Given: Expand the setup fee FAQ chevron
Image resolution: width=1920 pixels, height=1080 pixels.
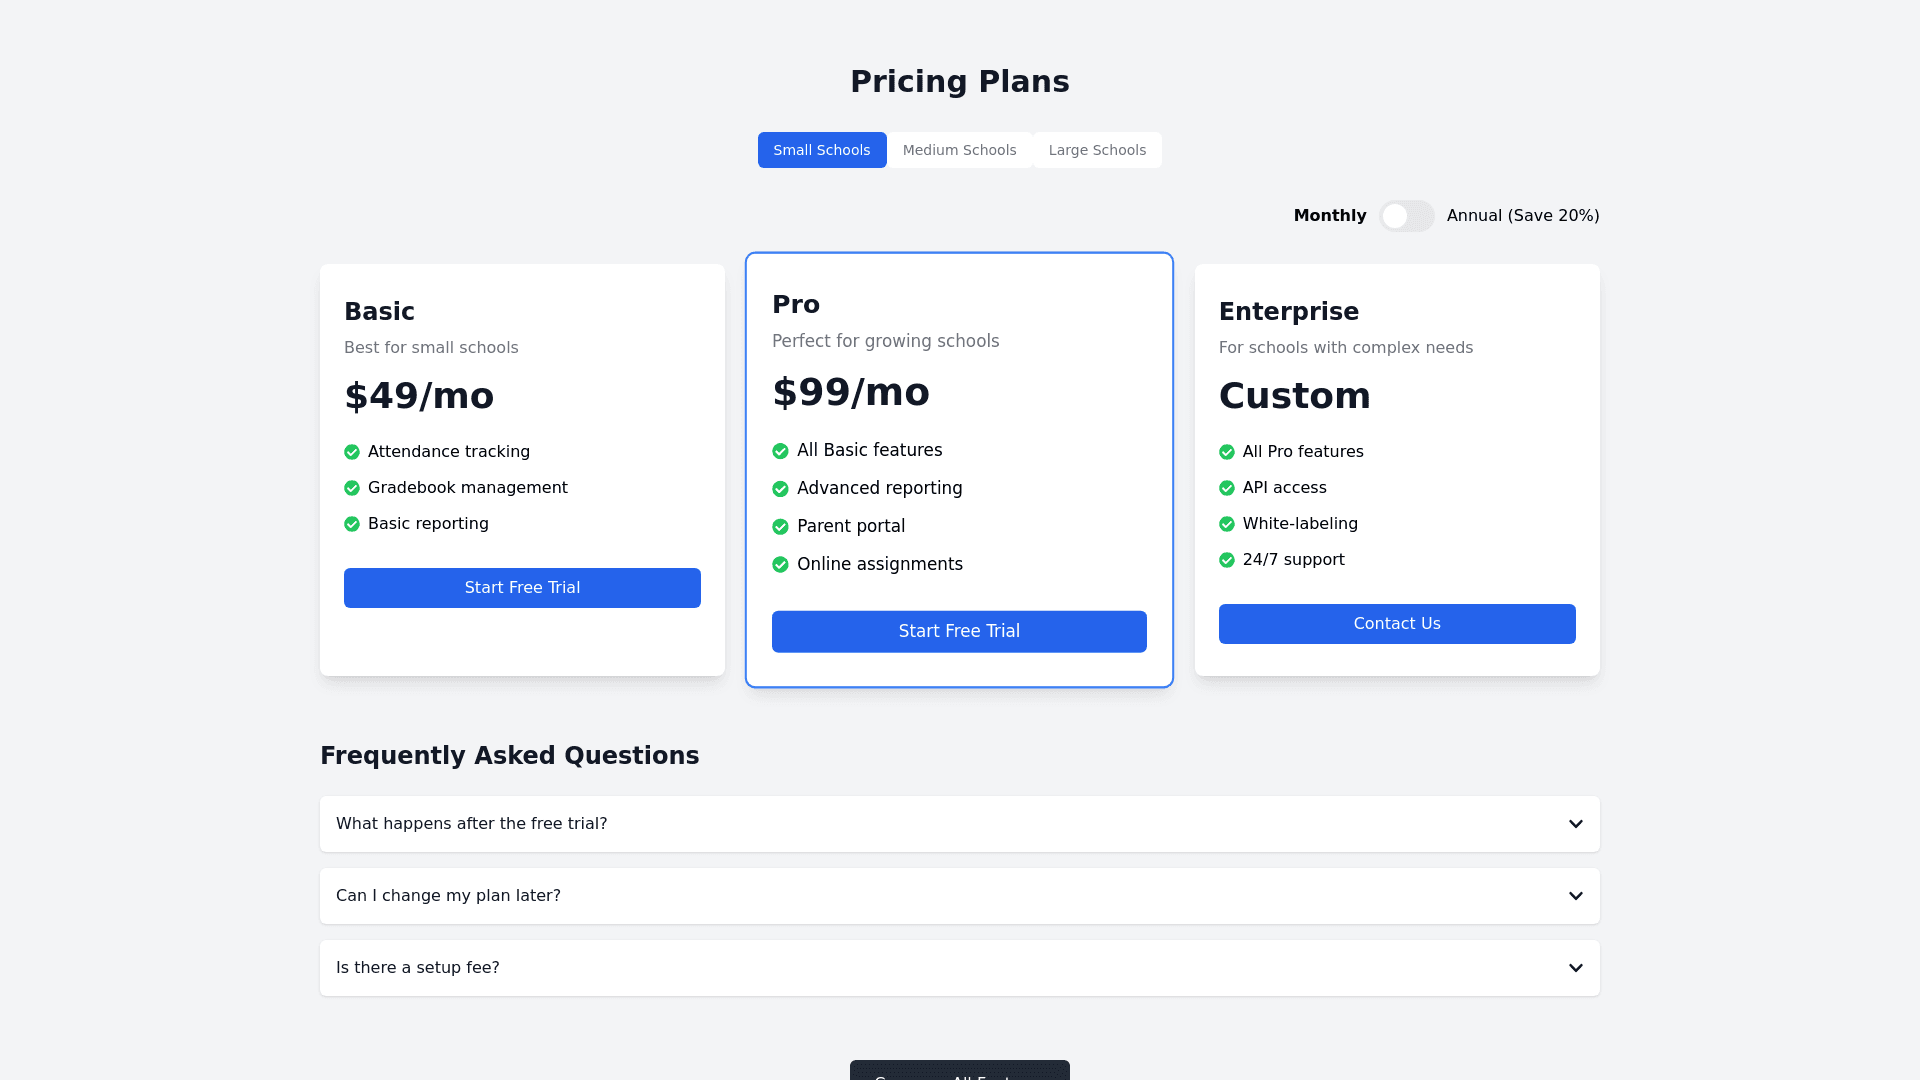Looking at the screenshot, I should [1575, 968].
